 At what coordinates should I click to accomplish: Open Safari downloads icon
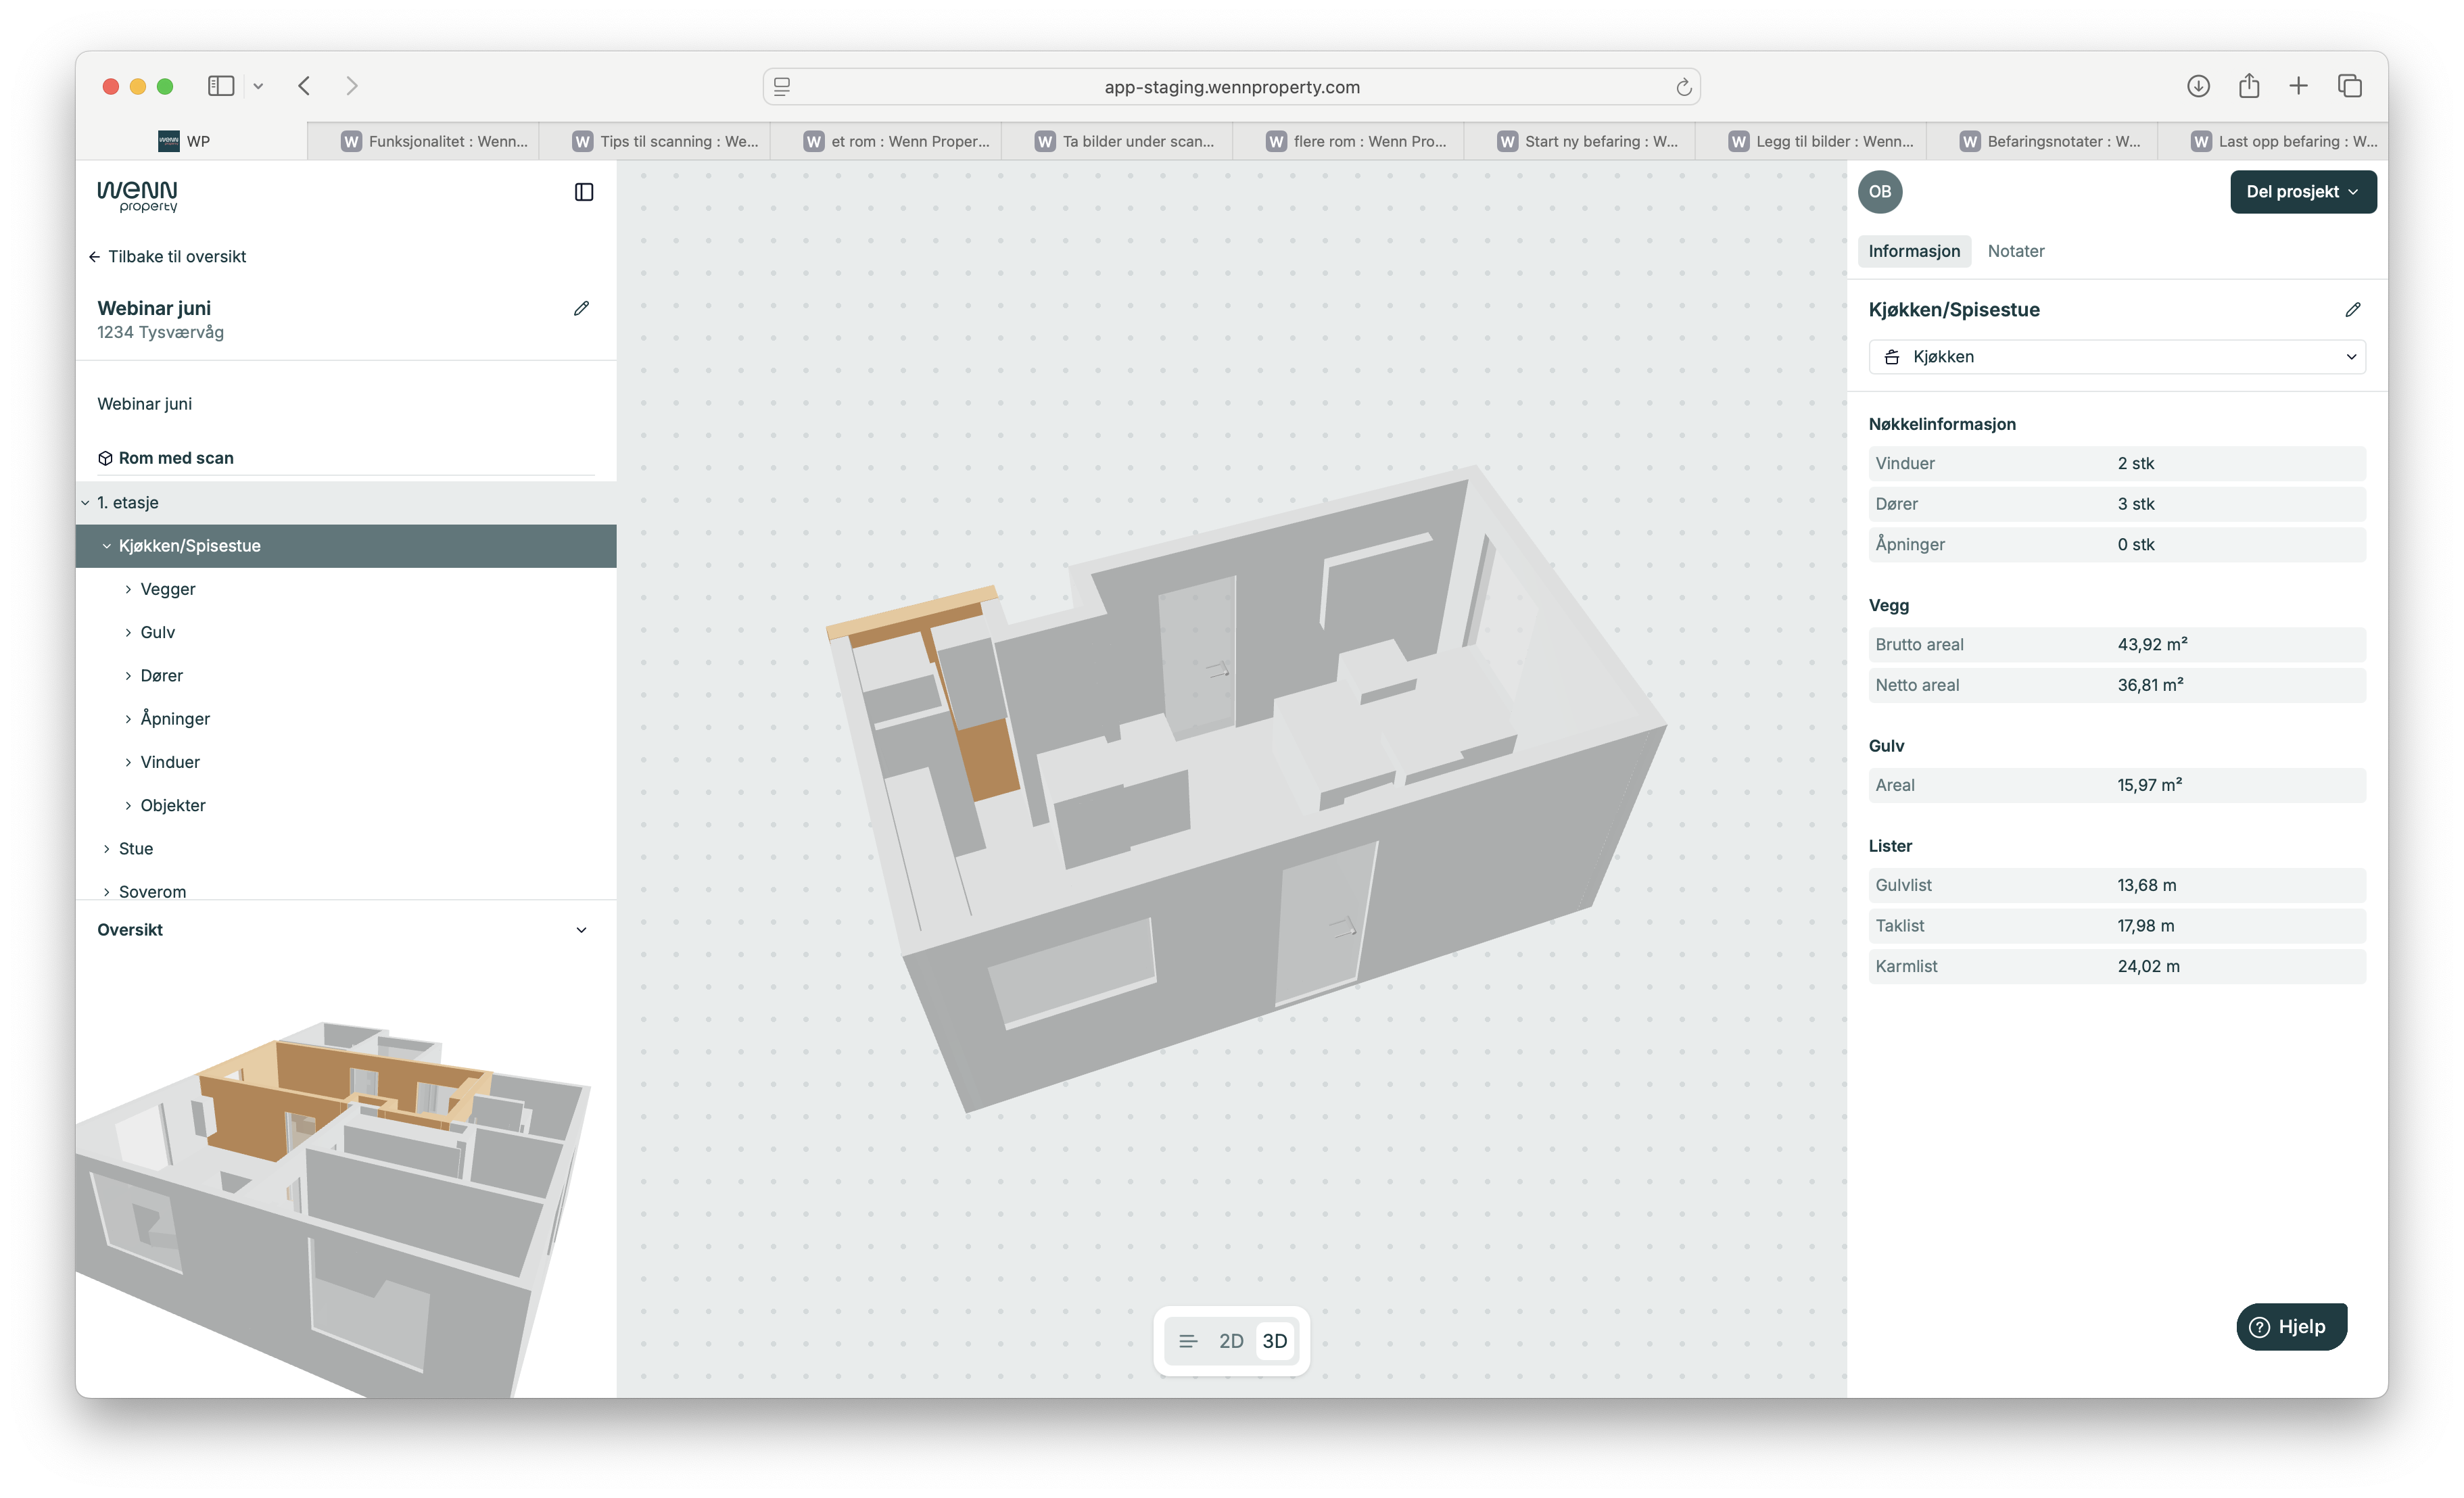pos(2197,86)
